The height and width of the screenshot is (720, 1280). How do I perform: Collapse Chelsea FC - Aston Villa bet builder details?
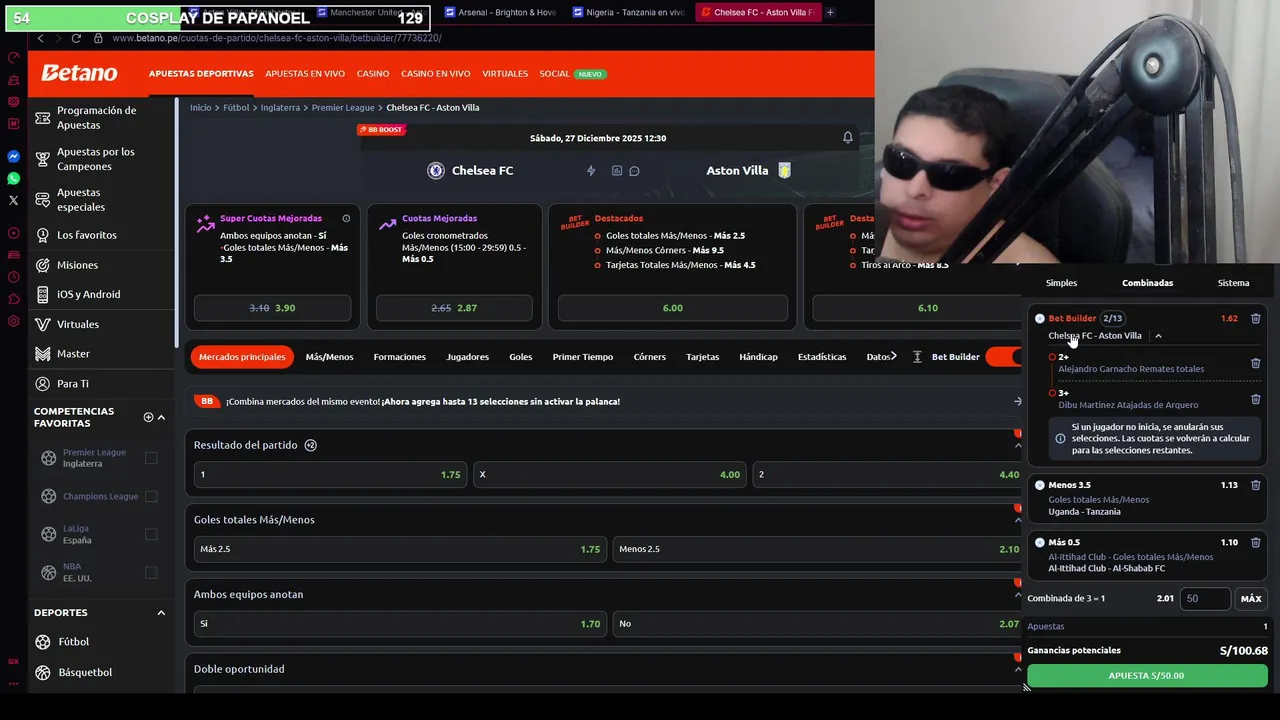click(x=1158, y=336)
